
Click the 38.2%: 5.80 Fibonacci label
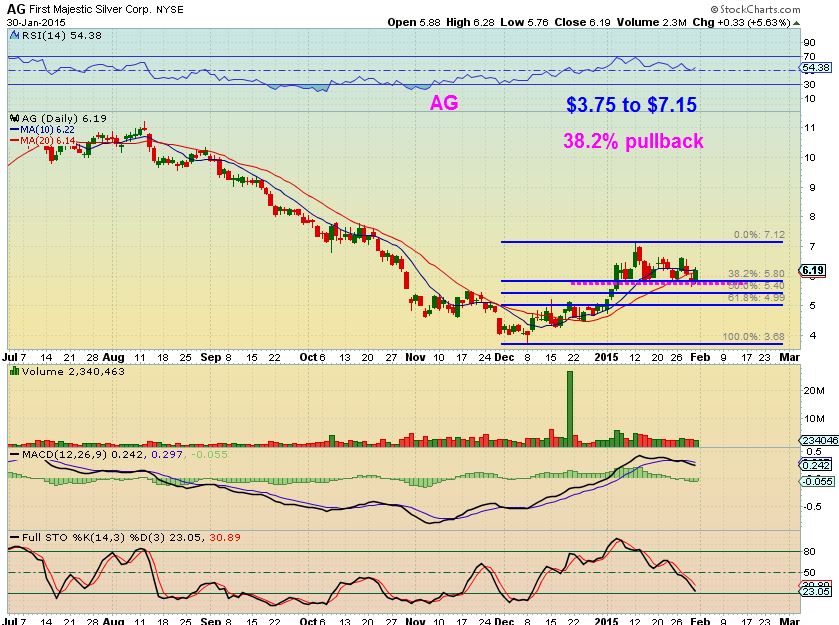coord(756,274)
